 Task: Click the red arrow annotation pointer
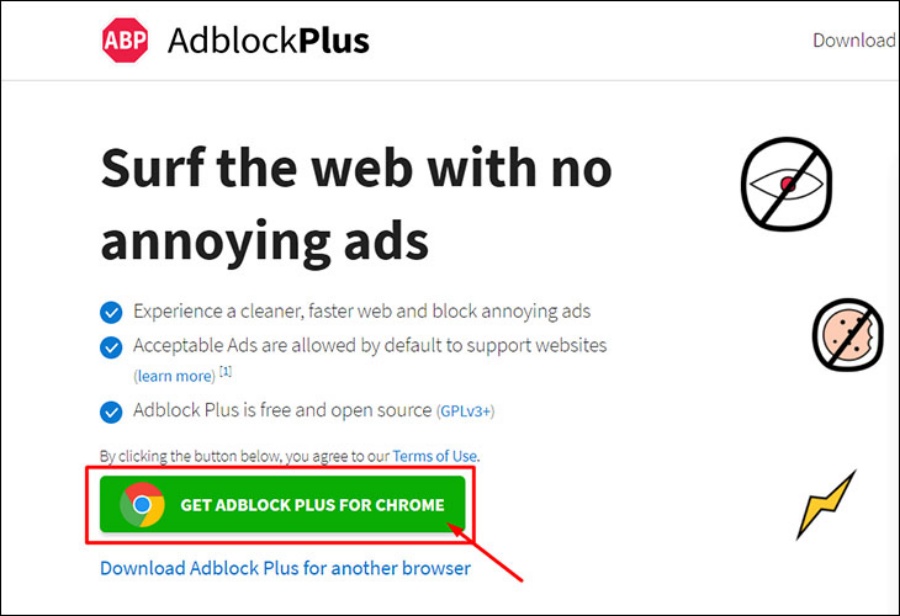point(485,552)
